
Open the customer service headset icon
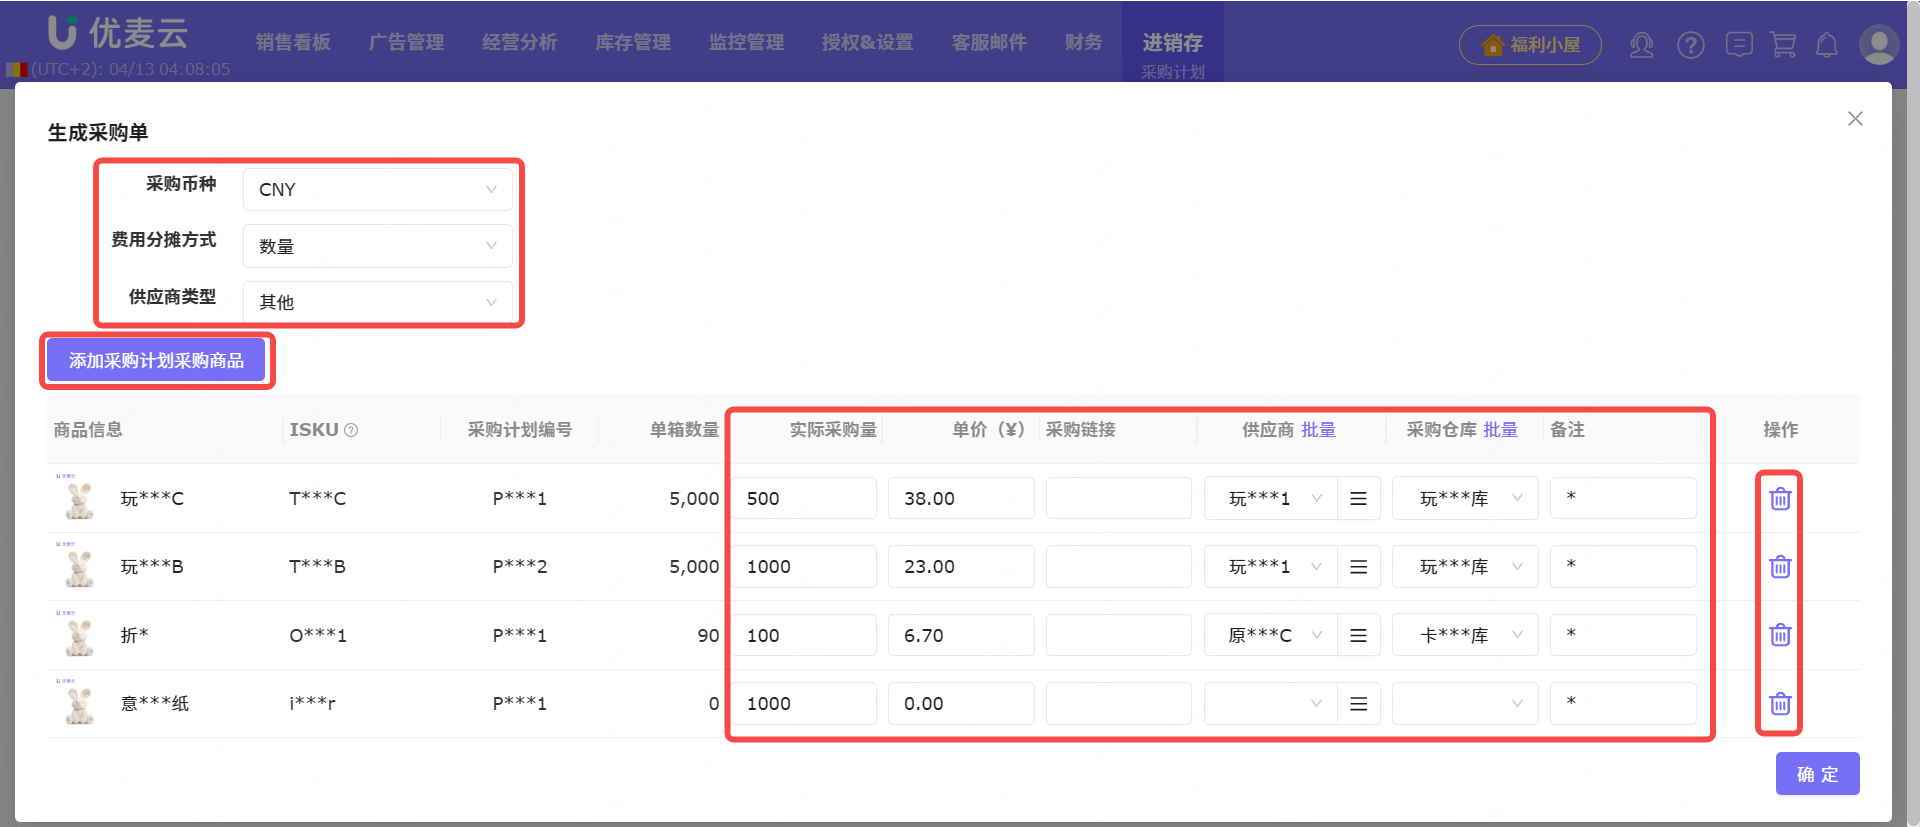1642,45
